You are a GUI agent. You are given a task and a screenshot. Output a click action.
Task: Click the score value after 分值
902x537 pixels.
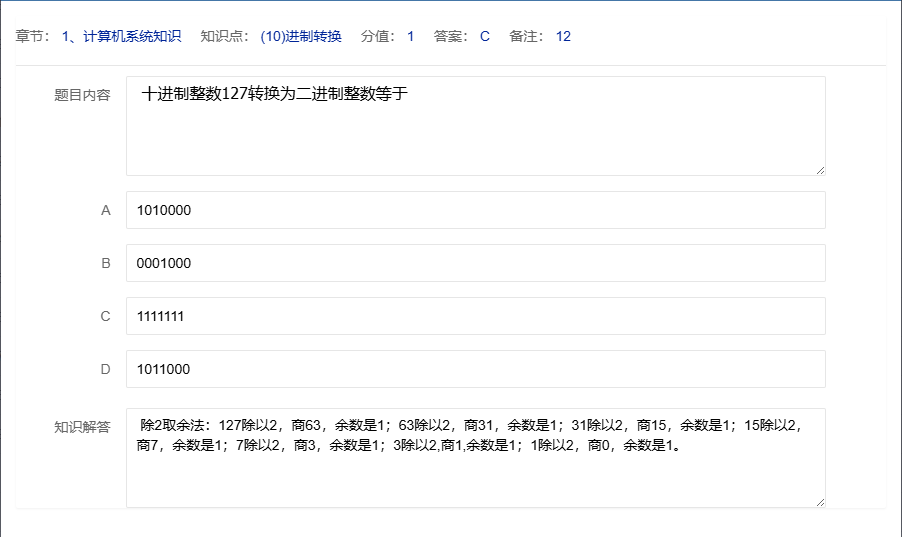pos(410,37)
